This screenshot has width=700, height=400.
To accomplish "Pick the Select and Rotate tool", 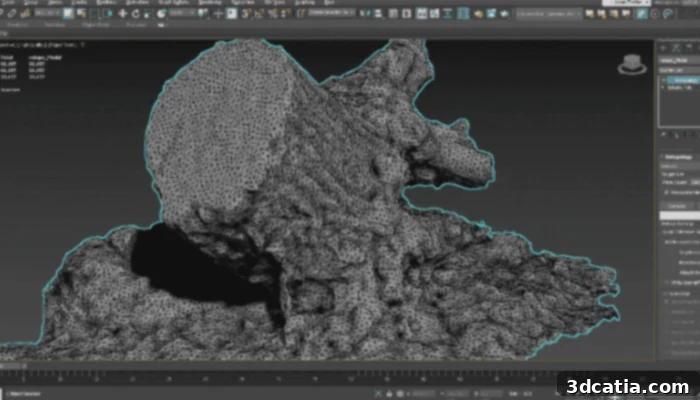I will point(135,13).
